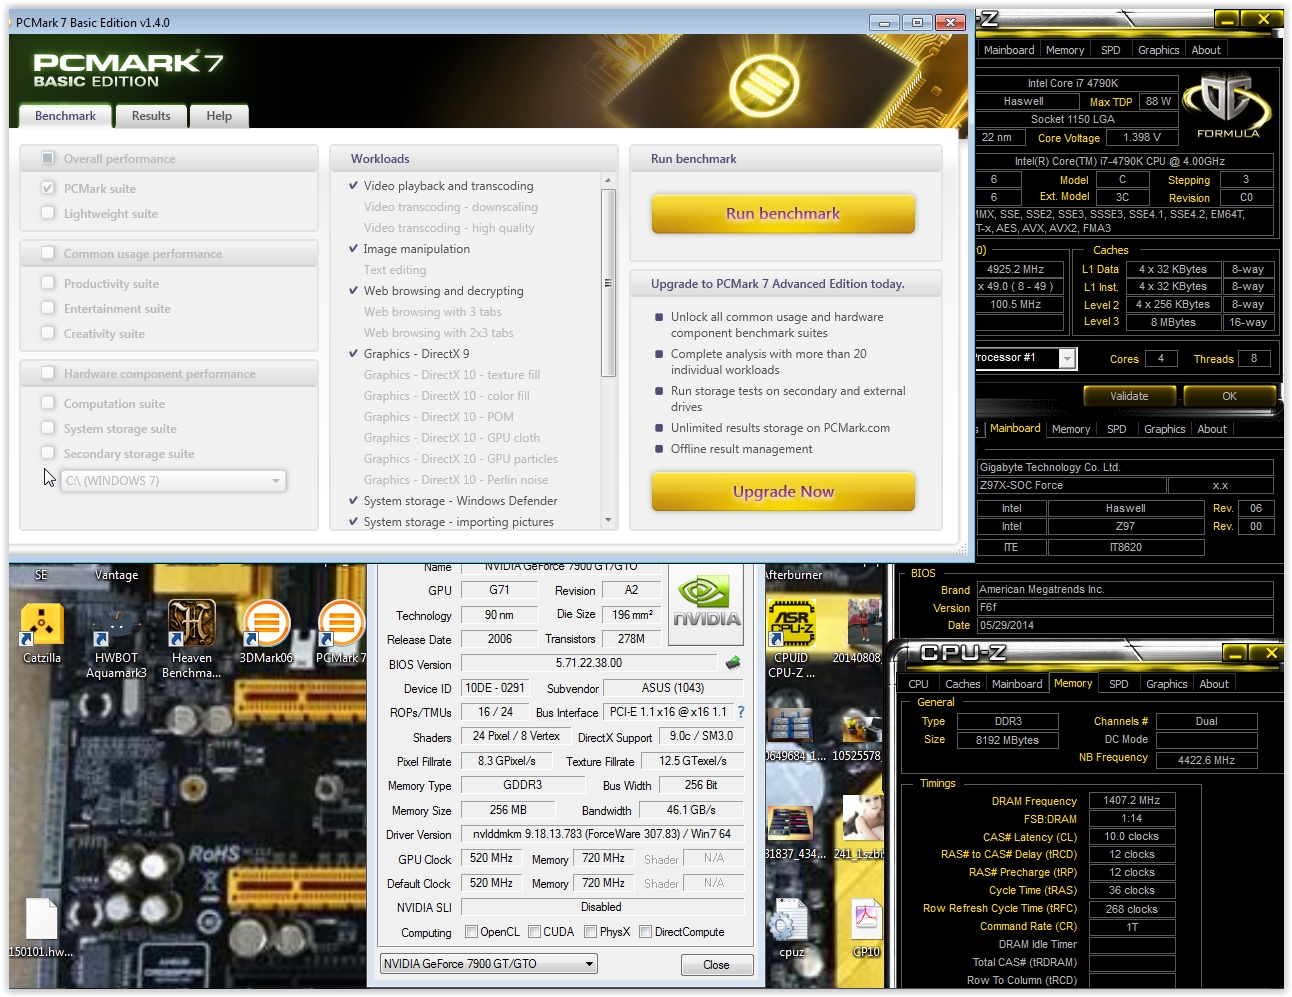Enable the Computation suite checkbox
Image resolution: width=1292 pixels, height=997 pixels.
(x=48, y=402)
